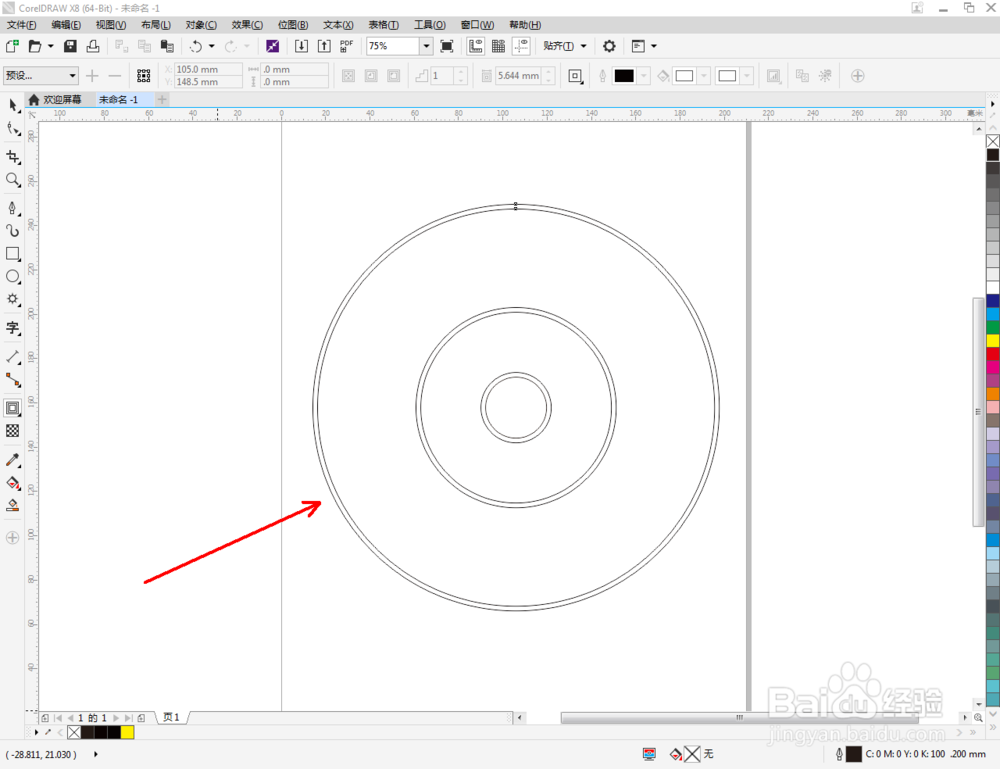Select the Zoom magnifier tool

tap(13, 180)
